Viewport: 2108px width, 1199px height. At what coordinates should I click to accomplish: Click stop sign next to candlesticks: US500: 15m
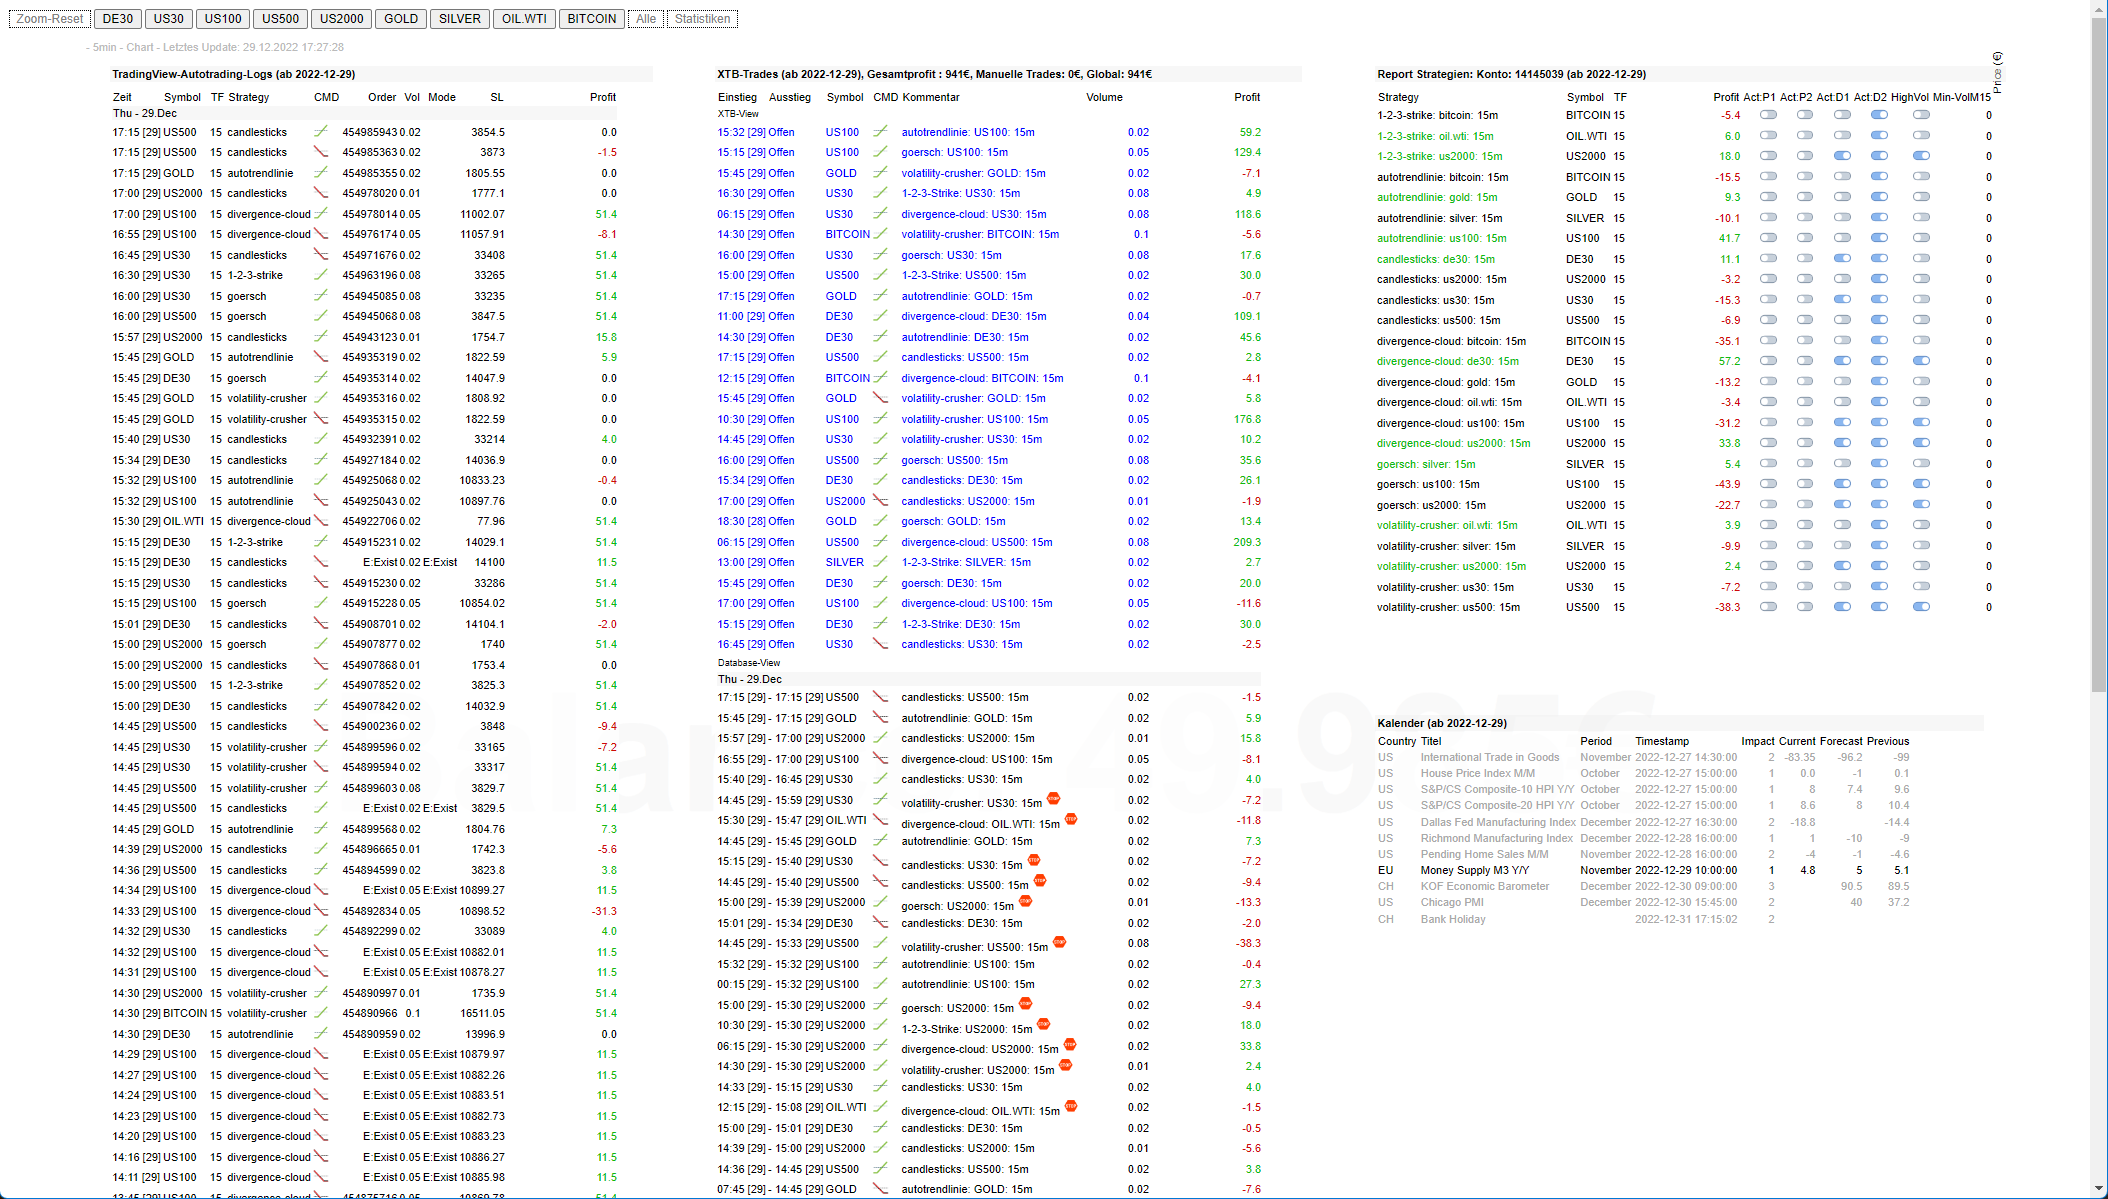(1040, 881)
